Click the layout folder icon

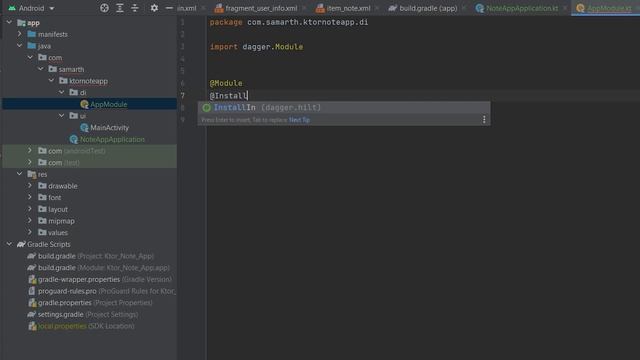42,209
